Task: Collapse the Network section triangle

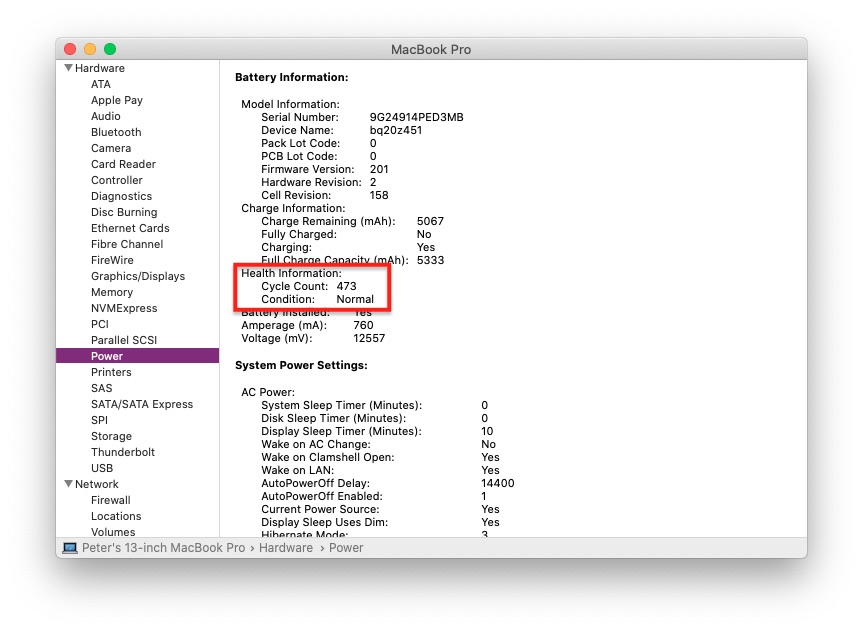Action: 68,484
